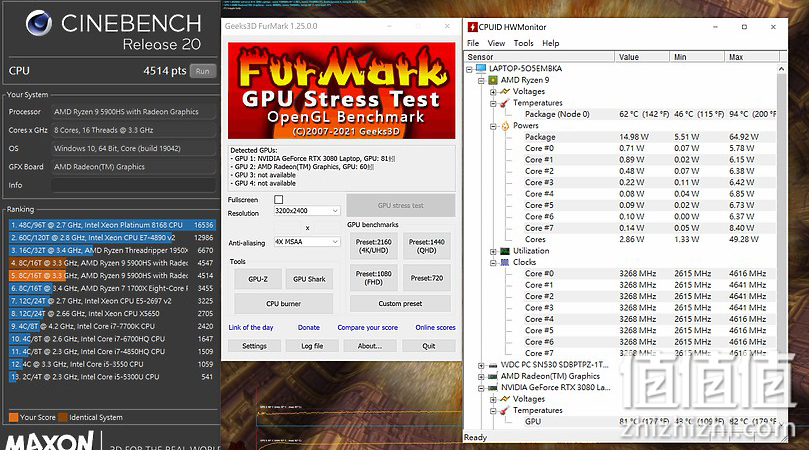Click the Utilization graph icon
Image resolution: width=809 pixels, height=450 pixels.
tap(505, 251)
